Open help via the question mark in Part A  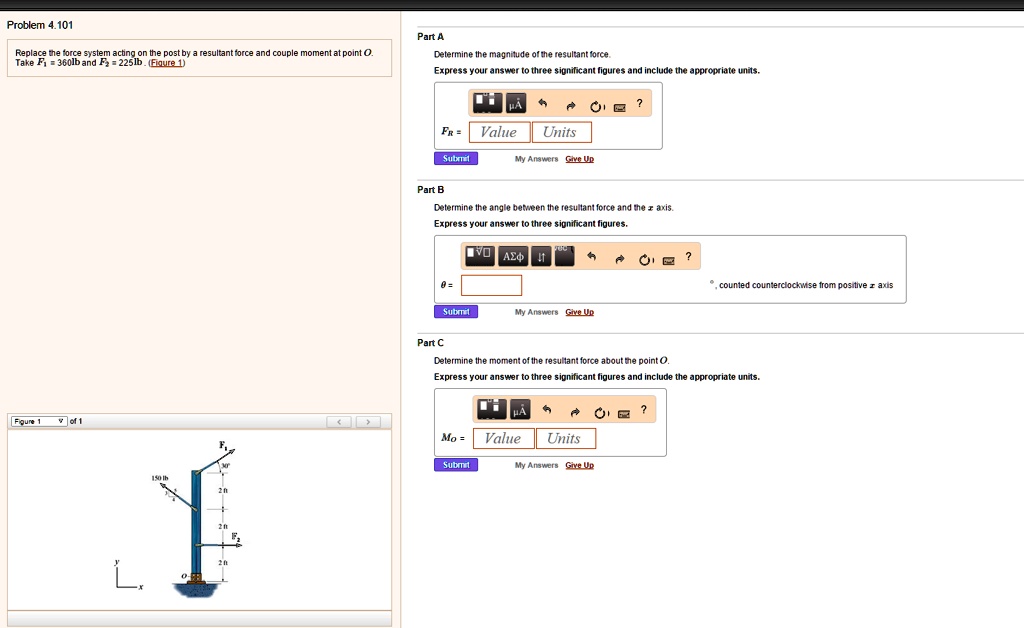point(640,103)
